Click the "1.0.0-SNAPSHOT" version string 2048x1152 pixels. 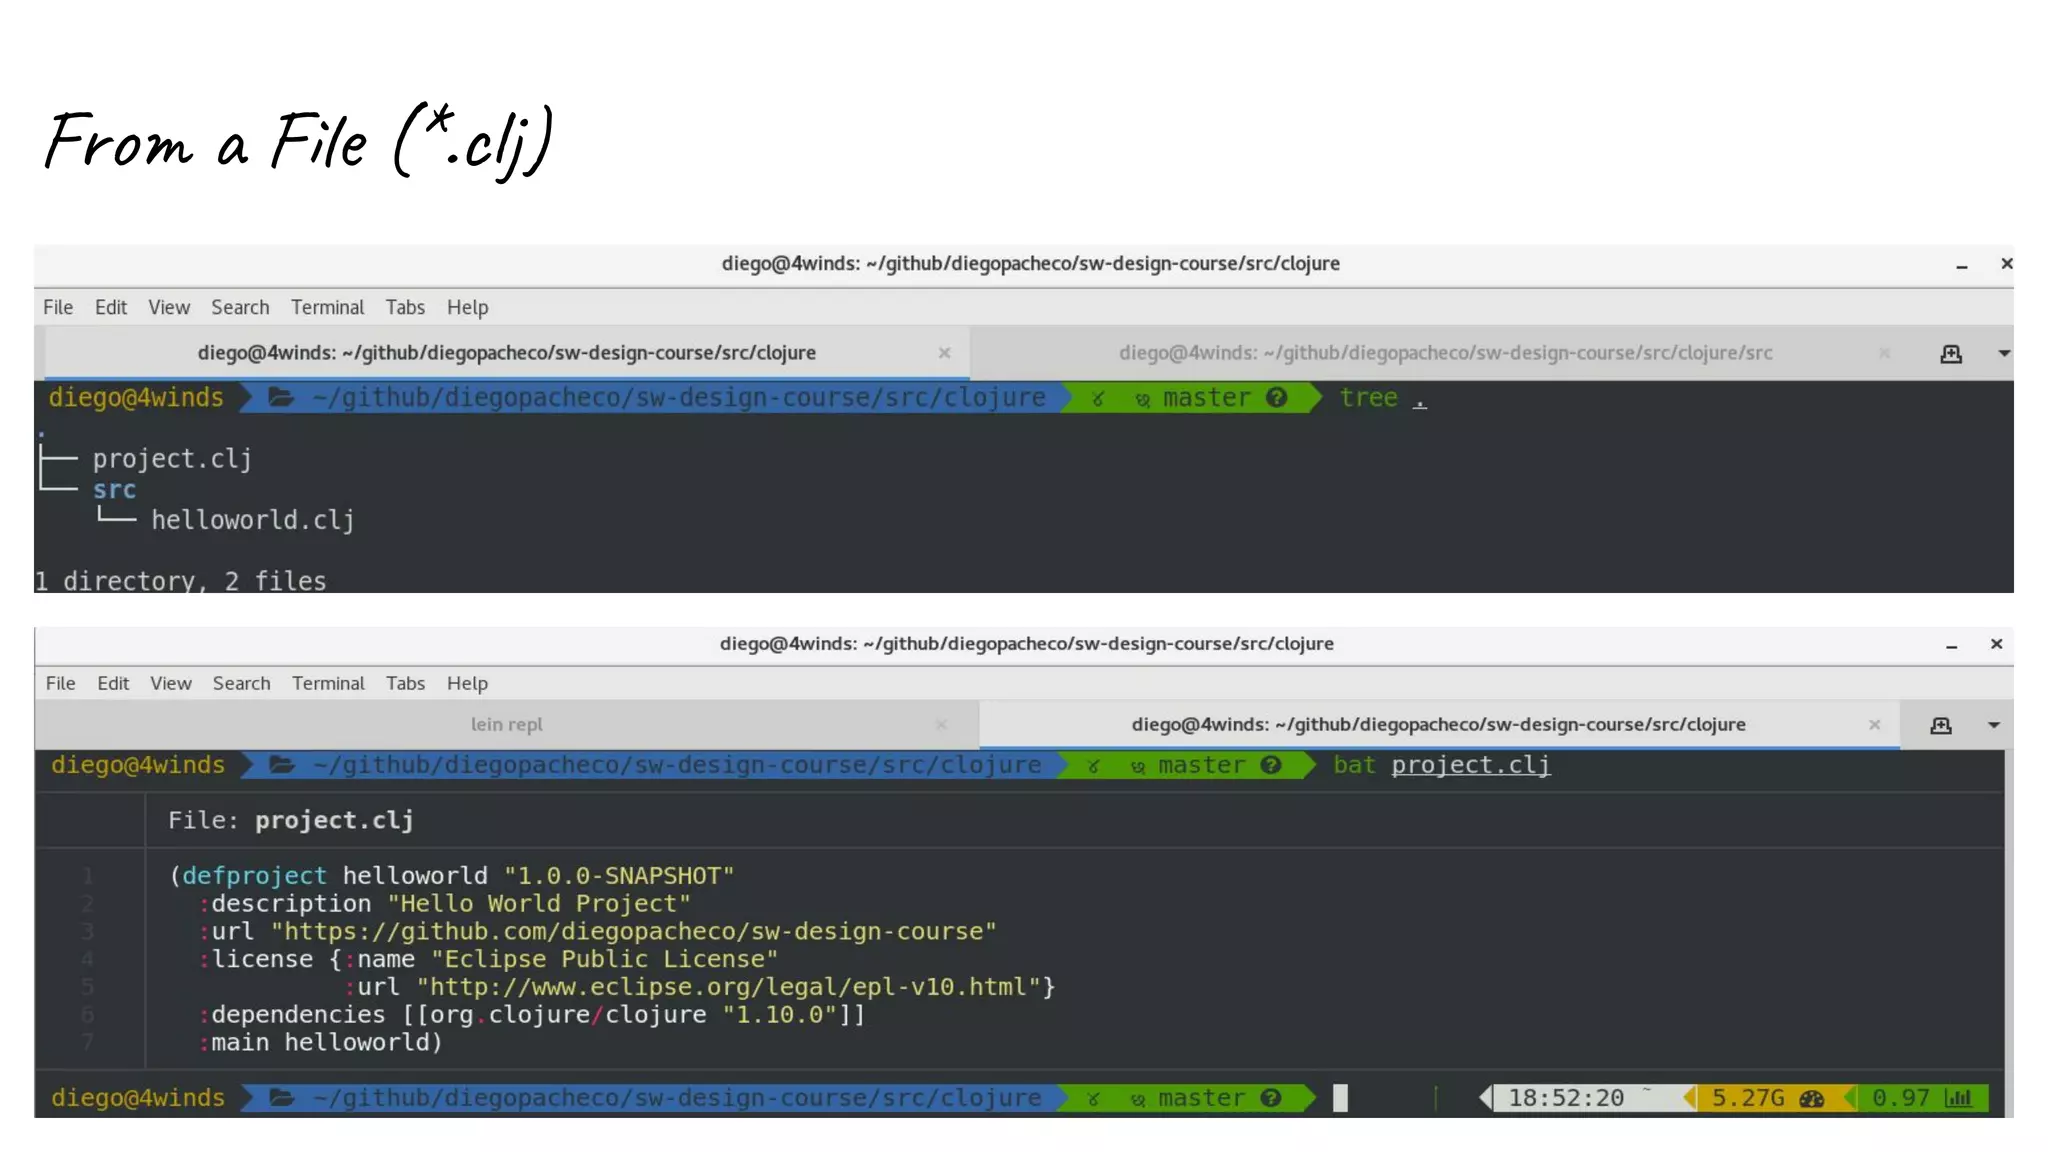point(619,876)
